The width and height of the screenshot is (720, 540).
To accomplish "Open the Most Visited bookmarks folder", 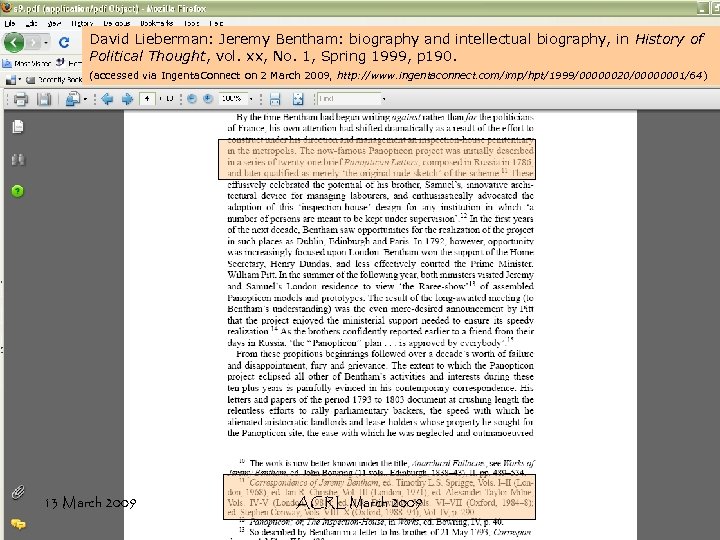I will point(27,63).
